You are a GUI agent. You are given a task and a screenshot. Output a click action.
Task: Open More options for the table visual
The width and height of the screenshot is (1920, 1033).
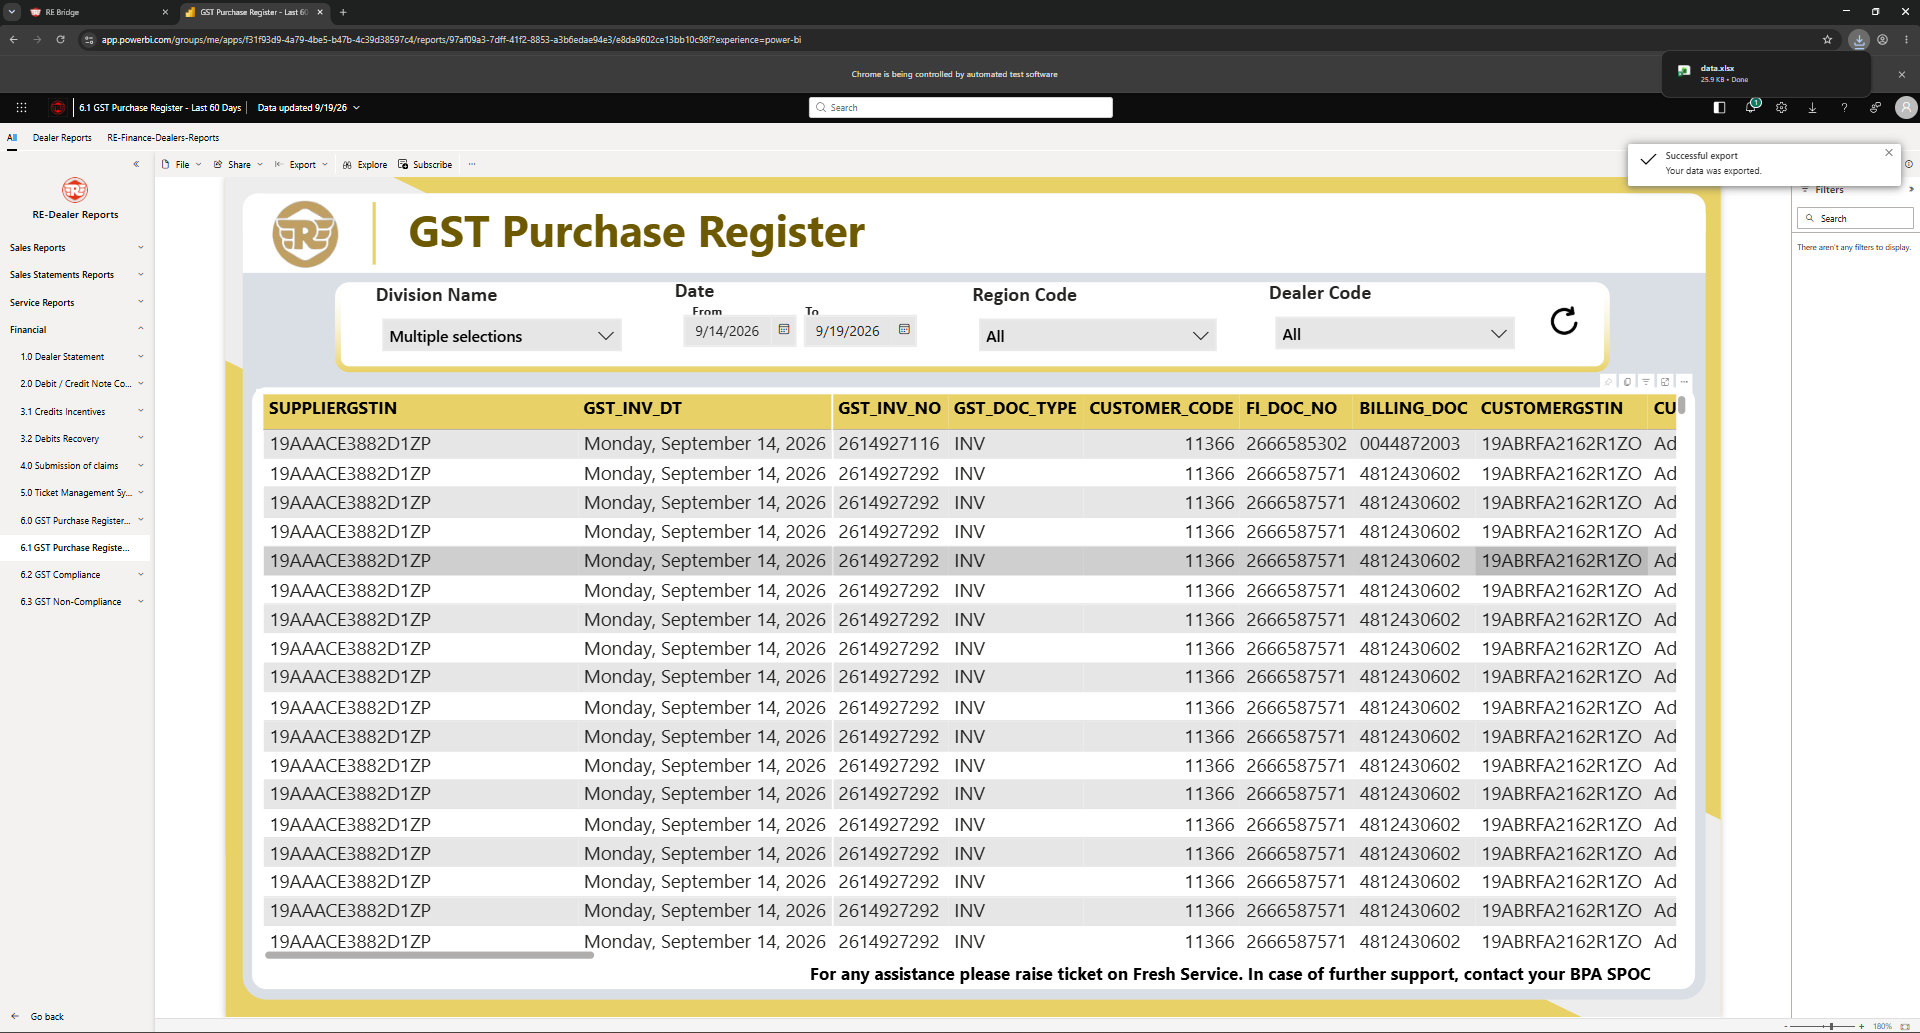click(x=1684, y=382)
